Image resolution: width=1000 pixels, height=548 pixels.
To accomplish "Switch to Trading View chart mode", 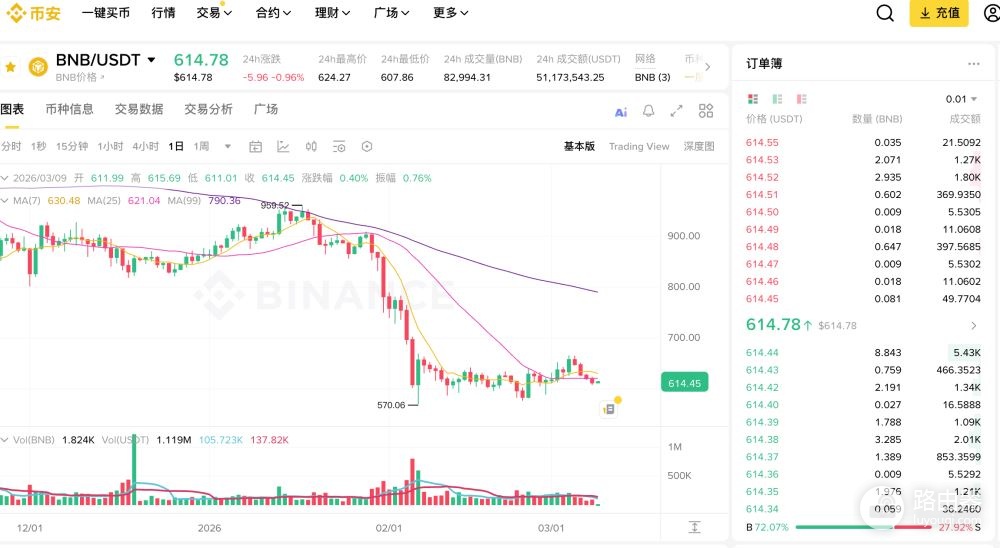I will coord(639,146).
